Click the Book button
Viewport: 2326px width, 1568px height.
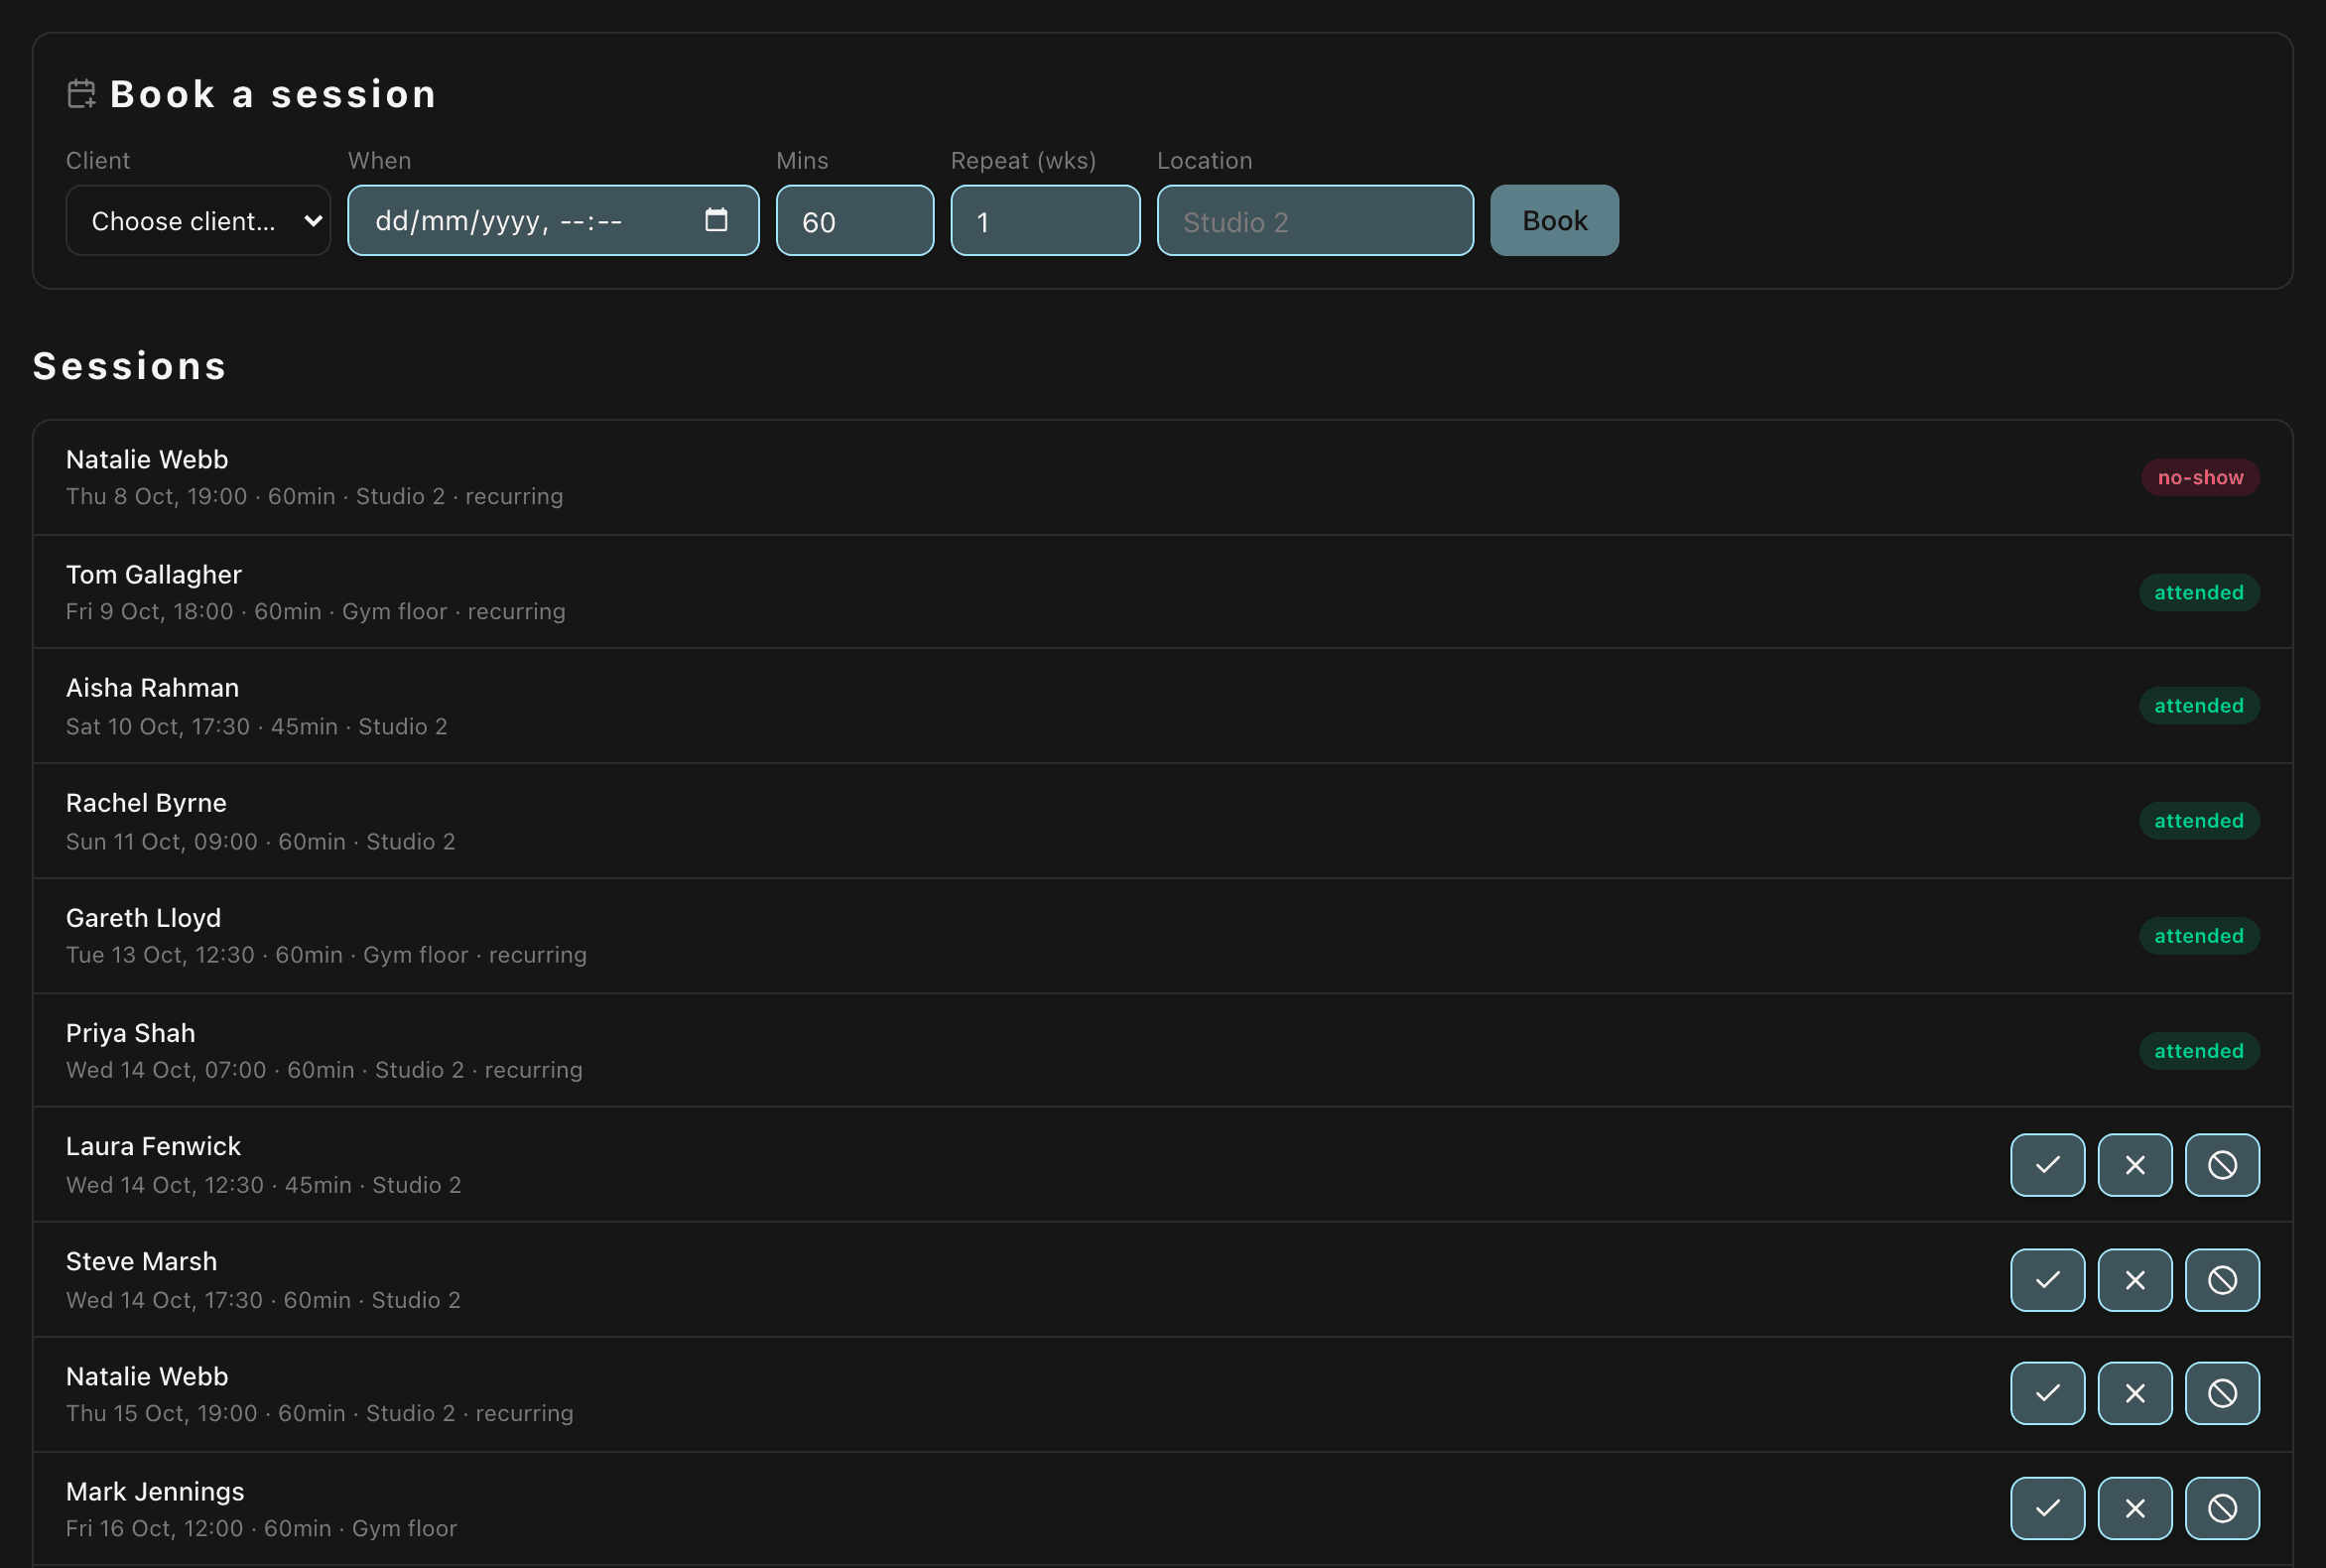1553,220
